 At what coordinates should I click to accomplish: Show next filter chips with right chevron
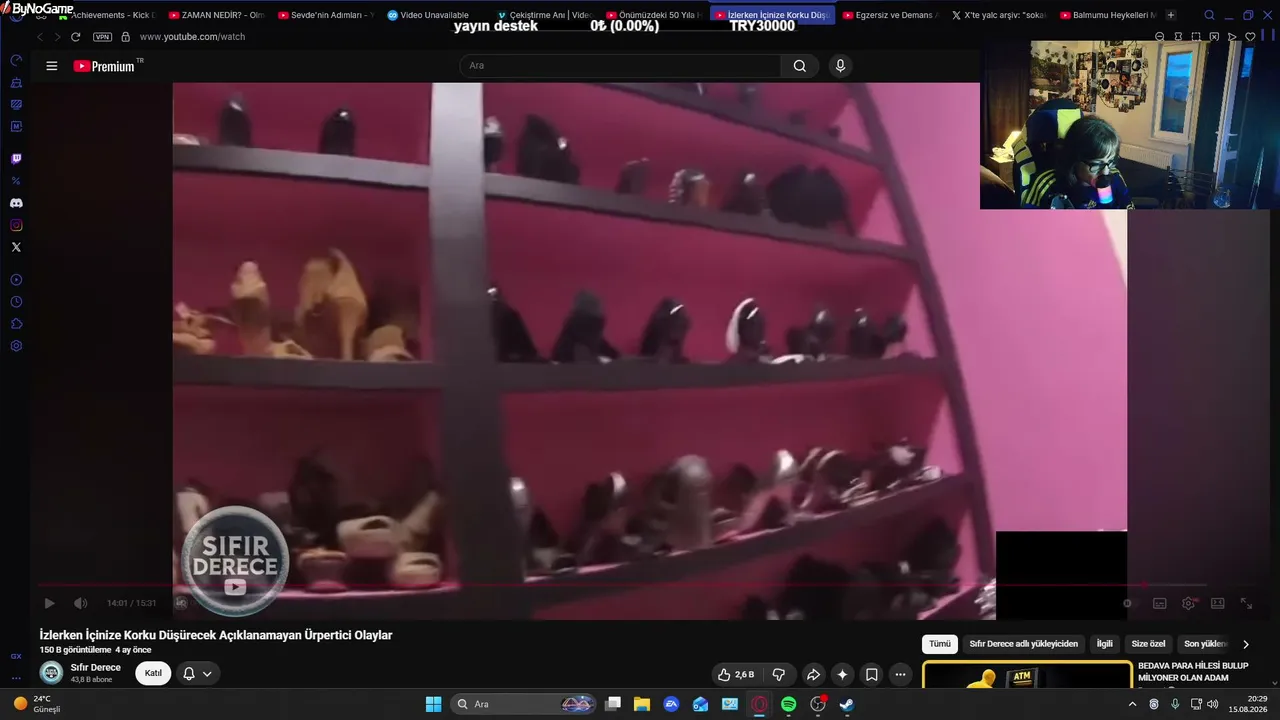click(1245, 644)
